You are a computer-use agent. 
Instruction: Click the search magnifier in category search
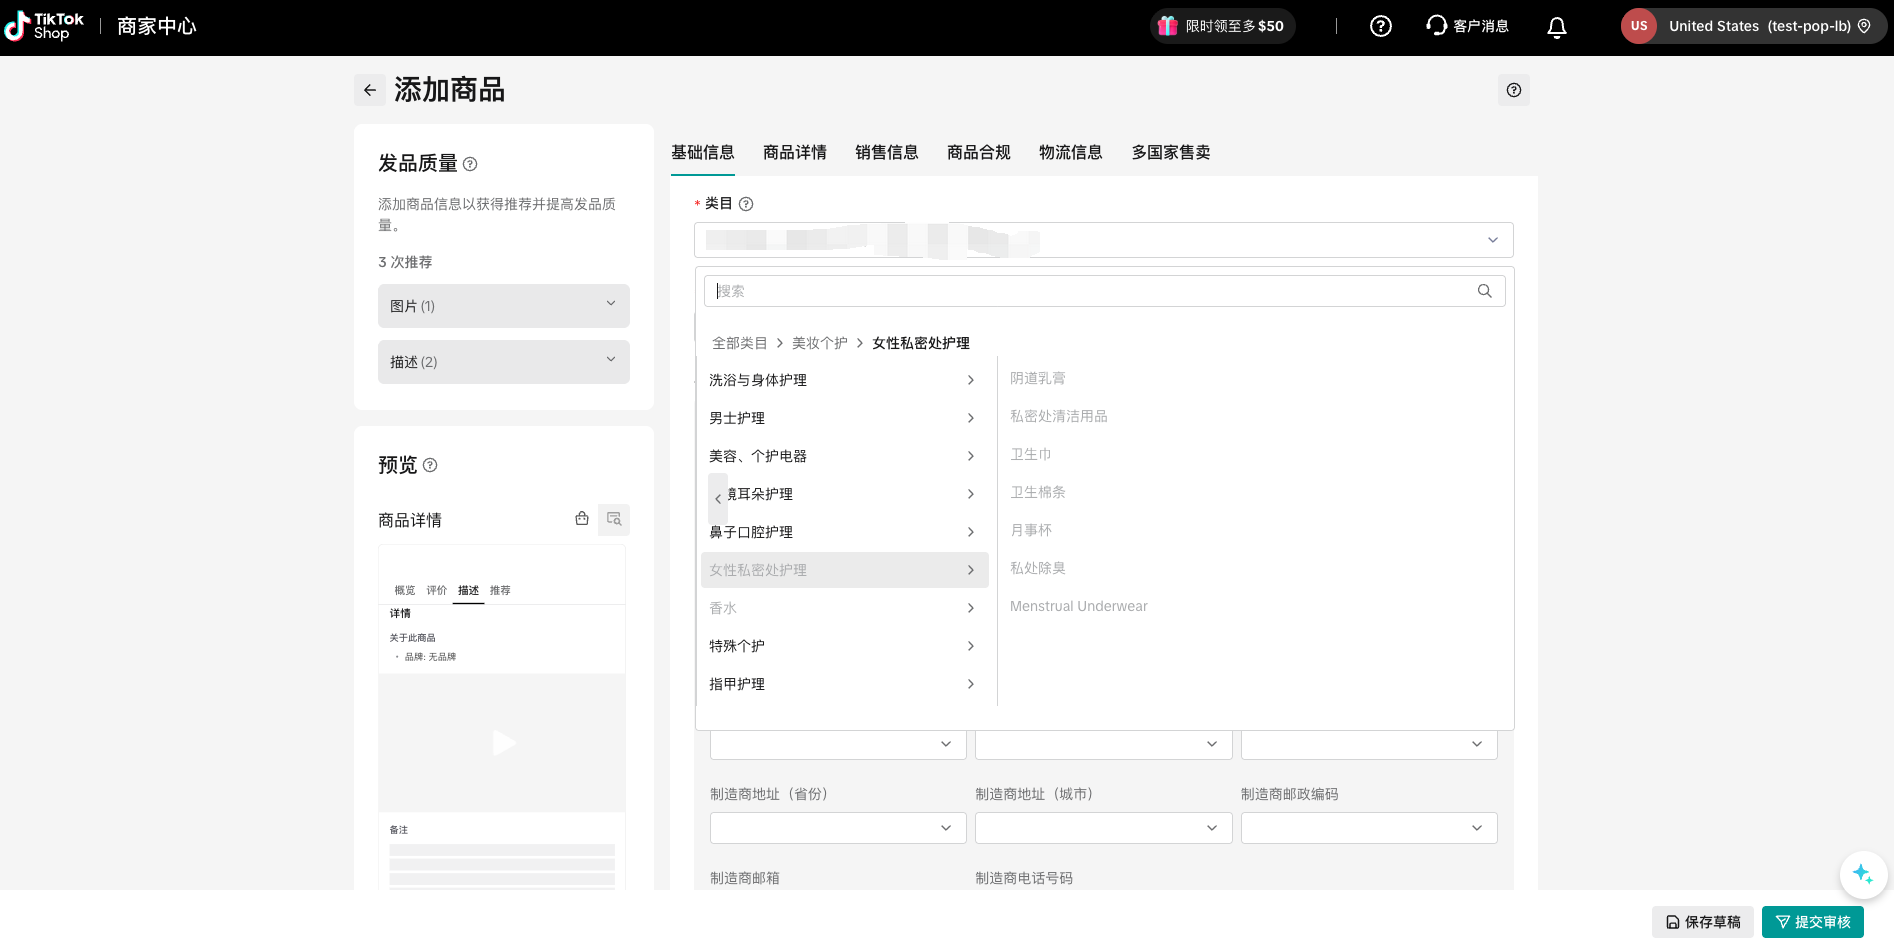click(x=1484, y=291)
